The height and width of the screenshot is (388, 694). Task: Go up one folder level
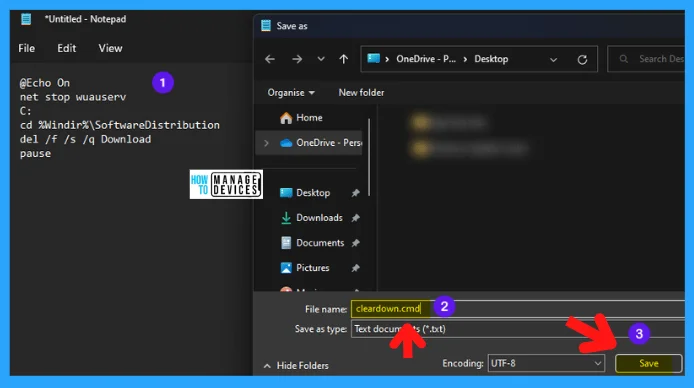(x=343, y=59)
